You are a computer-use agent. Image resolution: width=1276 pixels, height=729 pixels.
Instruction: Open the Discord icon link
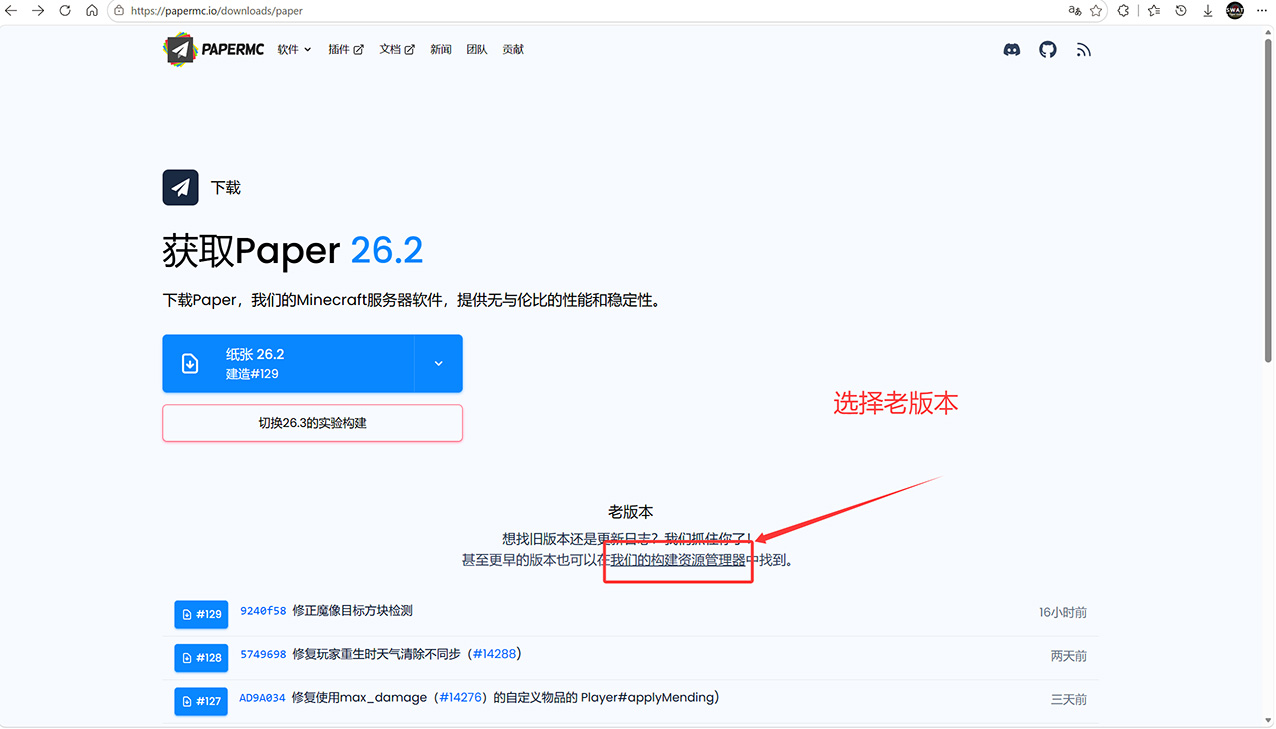point(1012,49)
